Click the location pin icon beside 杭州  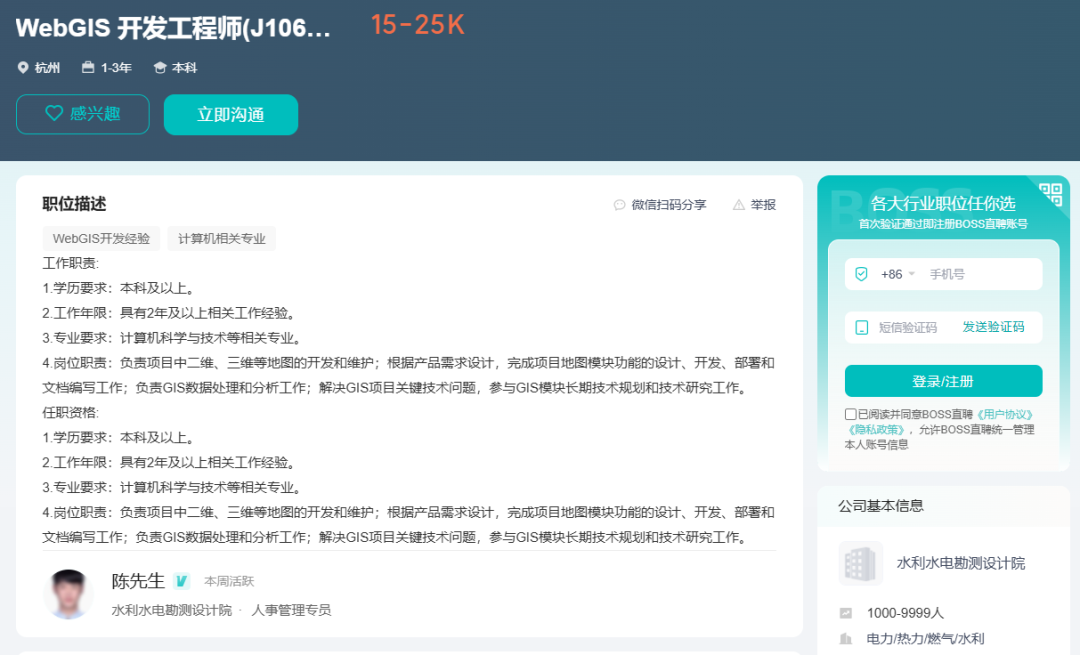(23, 67)
